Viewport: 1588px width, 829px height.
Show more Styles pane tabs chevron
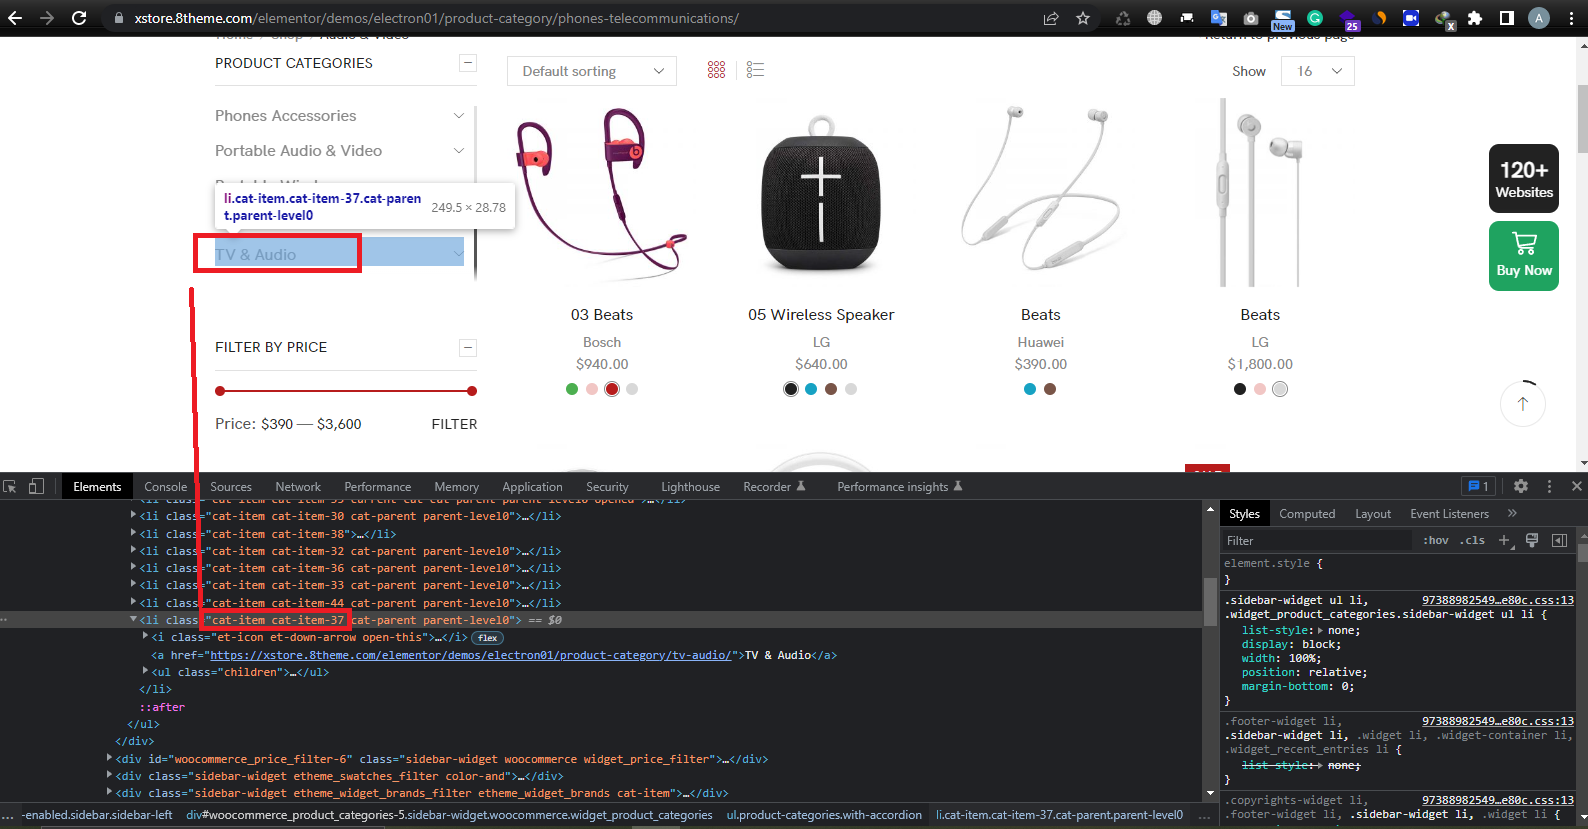[x=1512, y=513]
